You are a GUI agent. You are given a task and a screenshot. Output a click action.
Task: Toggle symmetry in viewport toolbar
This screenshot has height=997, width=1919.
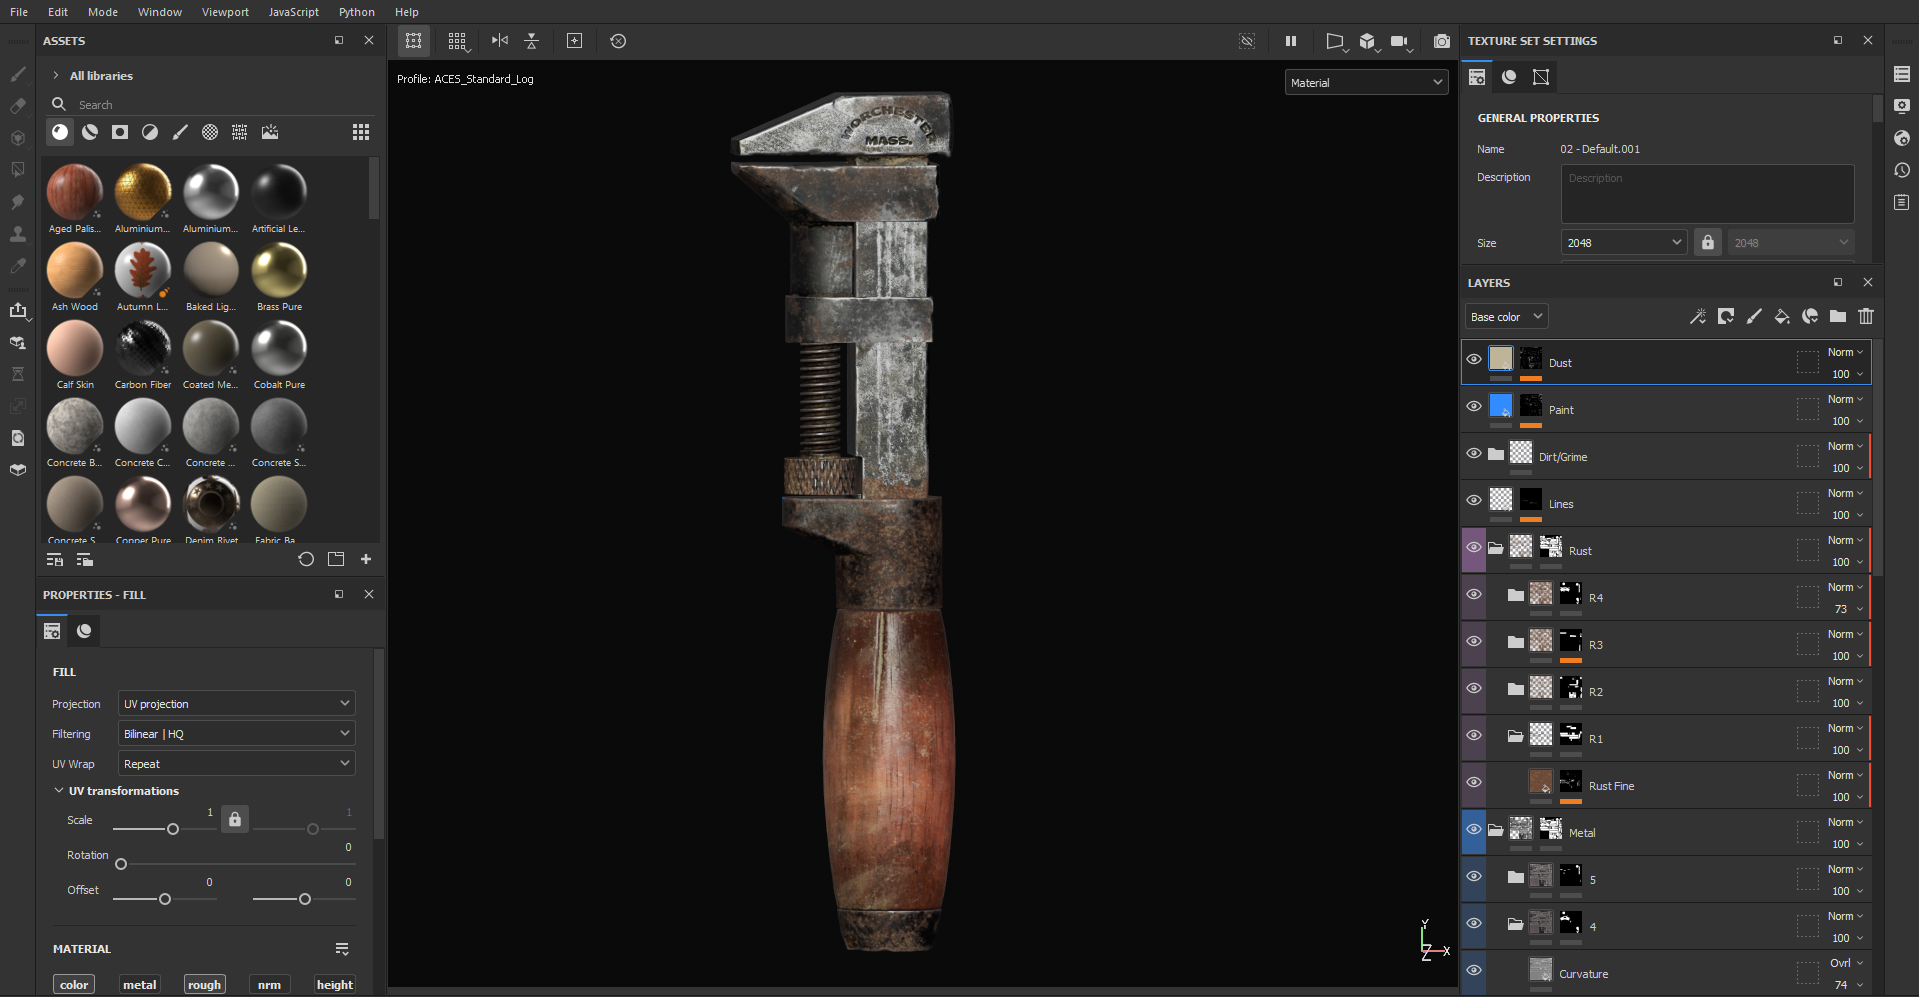click(x=500, y=41)
